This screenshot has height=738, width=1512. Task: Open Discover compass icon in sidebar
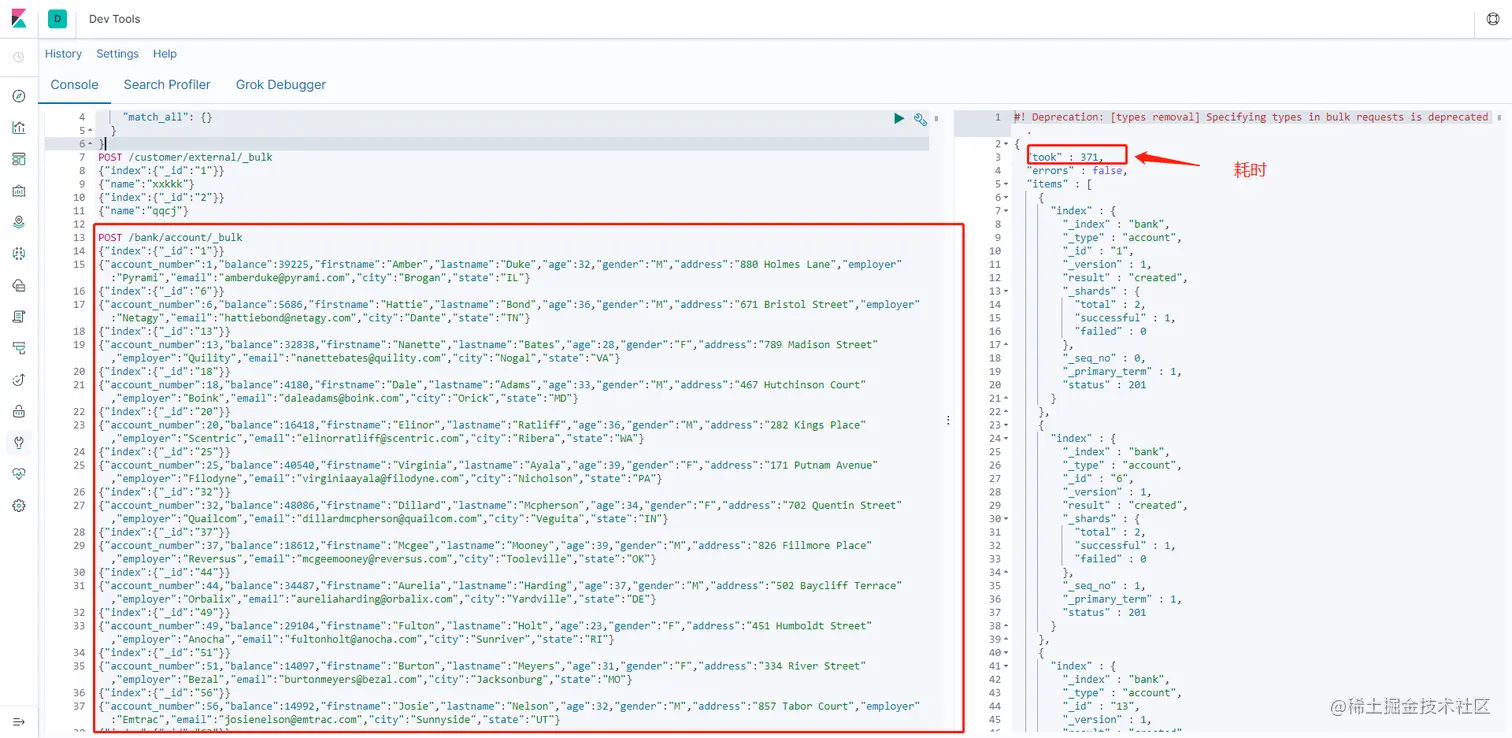pos(19,96)
